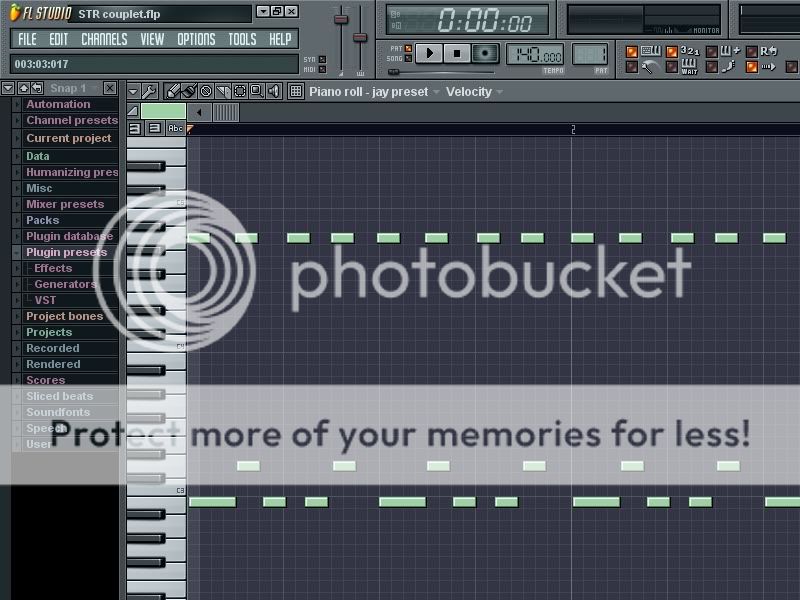
Task: Click the speaker playback tool icon
Action: 273,91
